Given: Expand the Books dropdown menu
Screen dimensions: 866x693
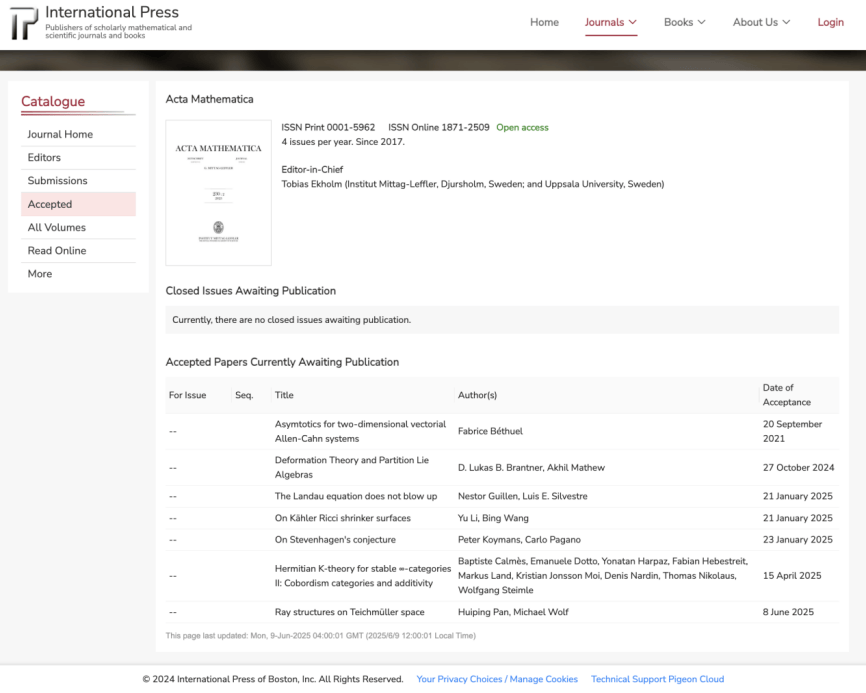Looking at the screenshot, I should (x=684, y=22).
